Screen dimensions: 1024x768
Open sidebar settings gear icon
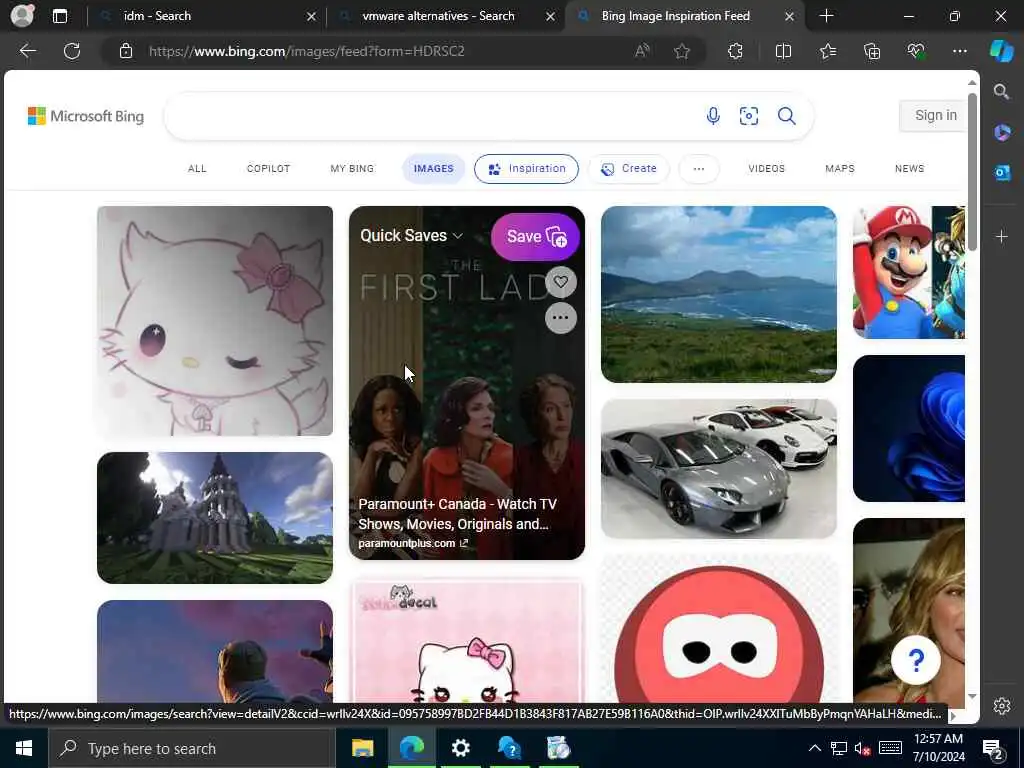pyautogui.click(x=1002, y=706)
